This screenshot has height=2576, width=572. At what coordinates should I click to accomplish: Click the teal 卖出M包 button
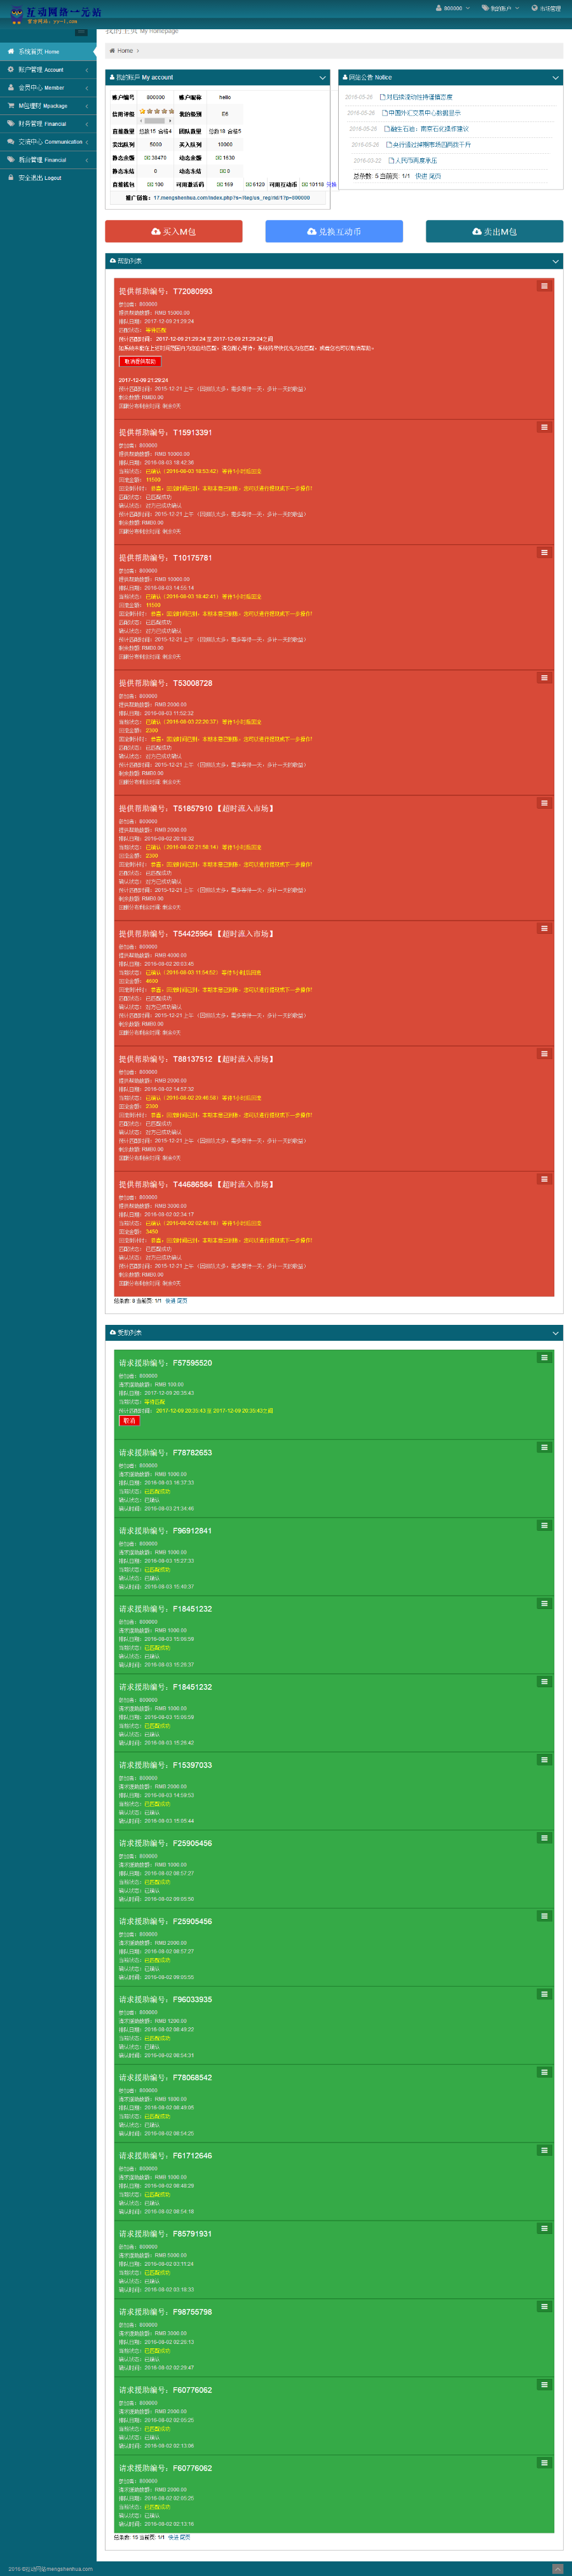(494, 231)
